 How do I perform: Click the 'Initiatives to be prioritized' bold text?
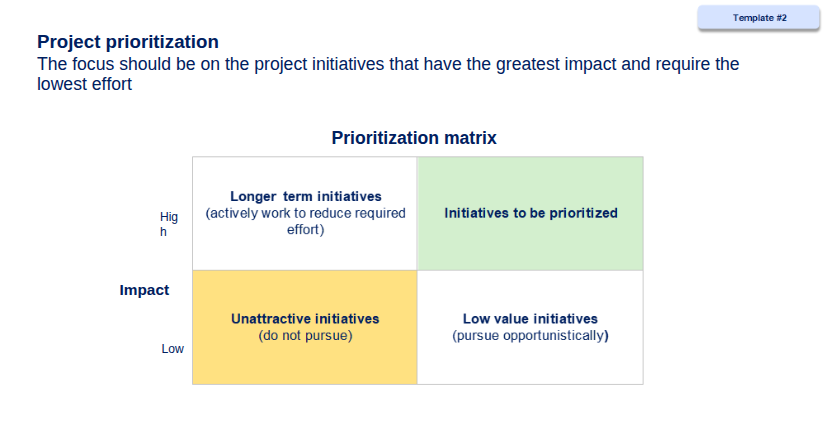click(531, 213)
